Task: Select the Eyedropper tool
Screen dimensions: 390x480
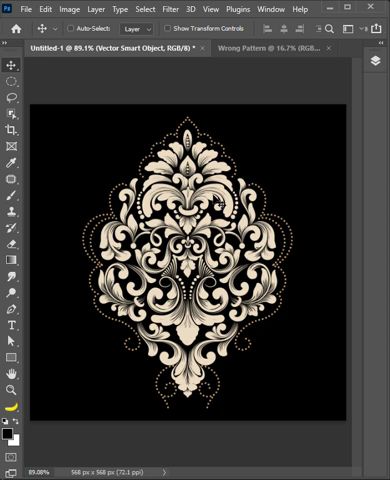Action: (x=11, y=163)
